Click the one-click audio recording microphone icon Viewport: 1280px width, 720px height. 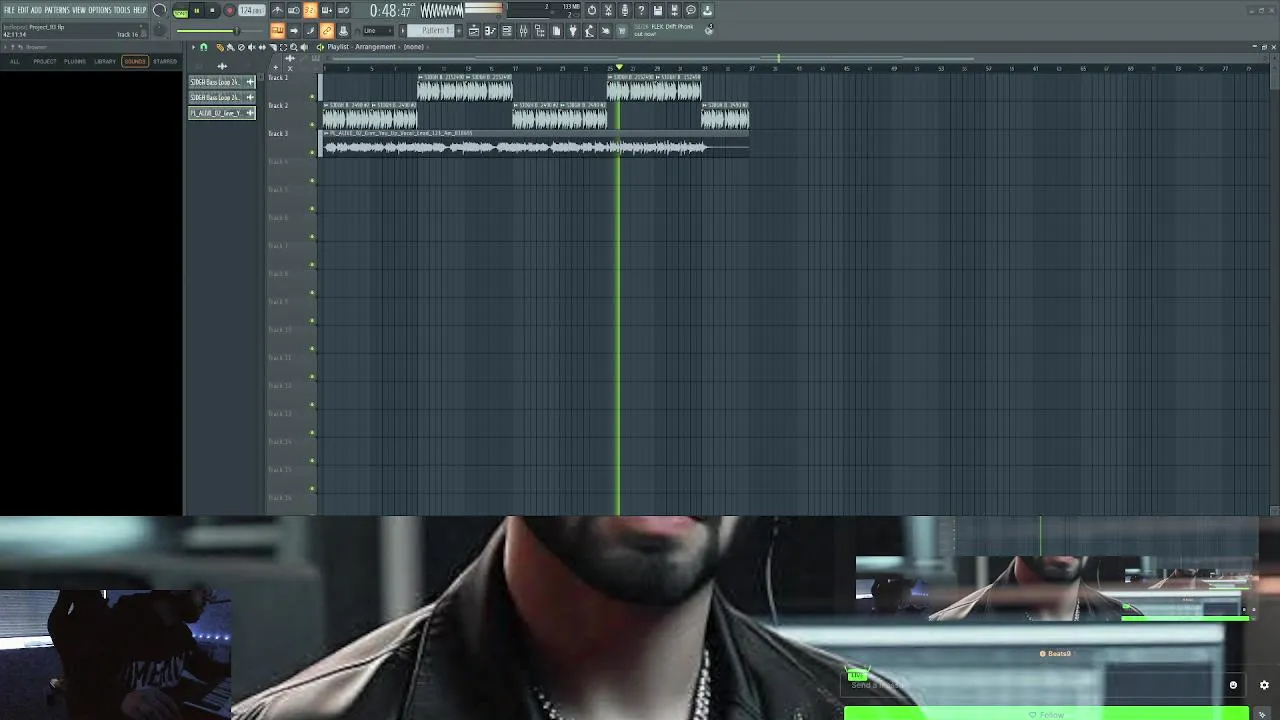point(624,10)
